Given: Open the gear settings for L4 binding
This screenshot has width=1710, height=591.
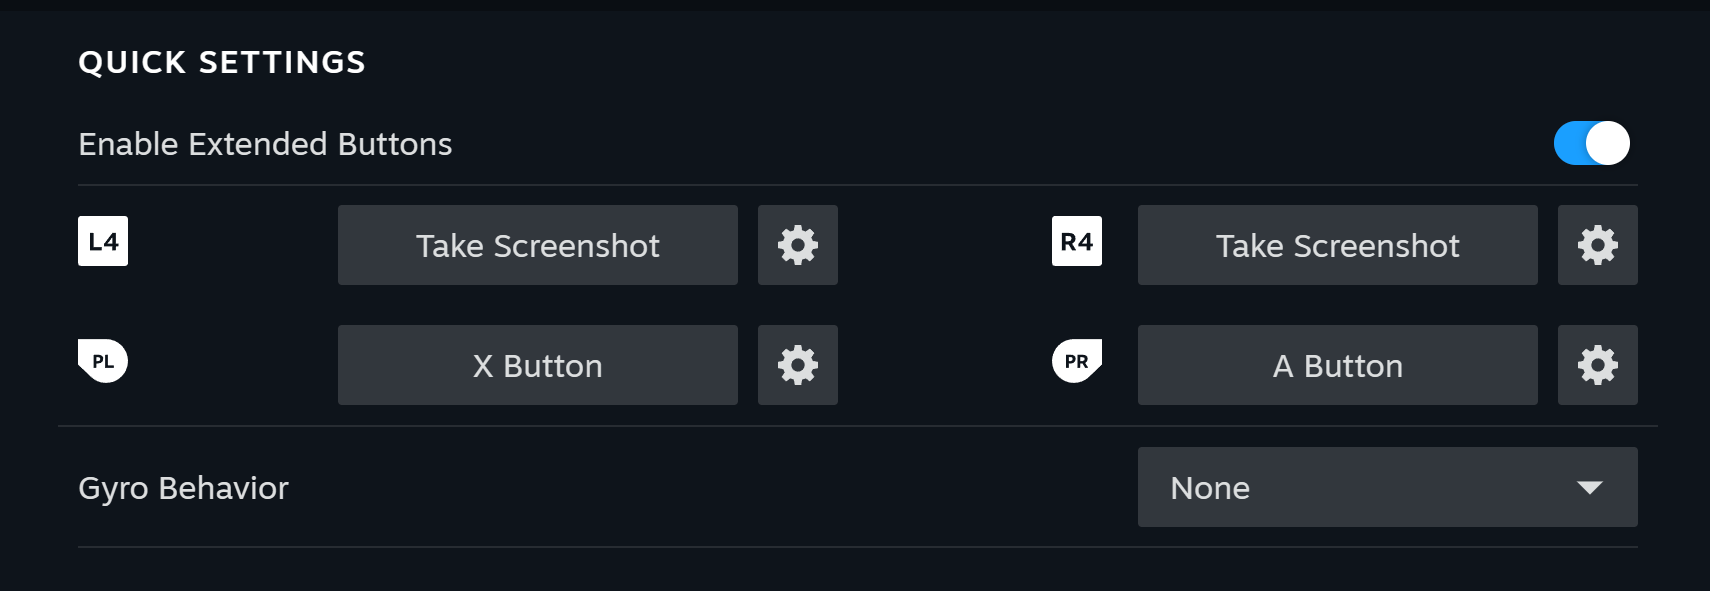Looking at the screenshot, I should (798, 245).
